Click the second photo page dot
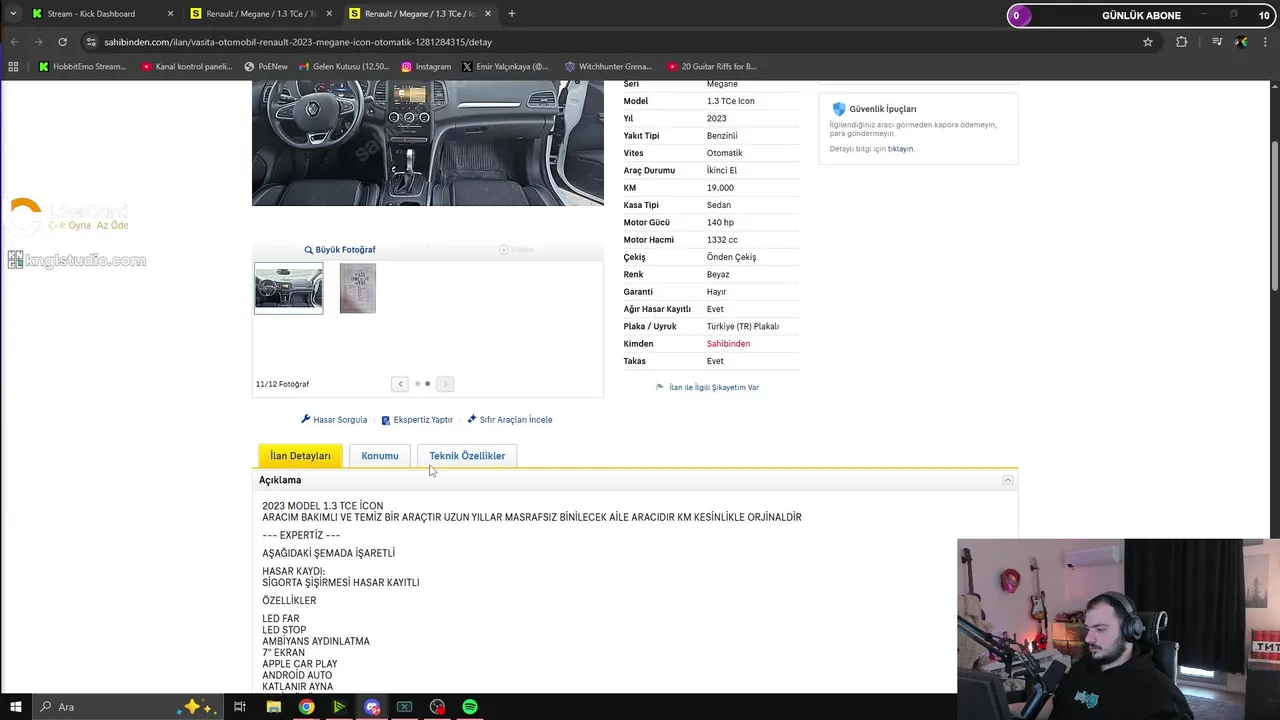 pyautogui.click(x=428, y=384)
